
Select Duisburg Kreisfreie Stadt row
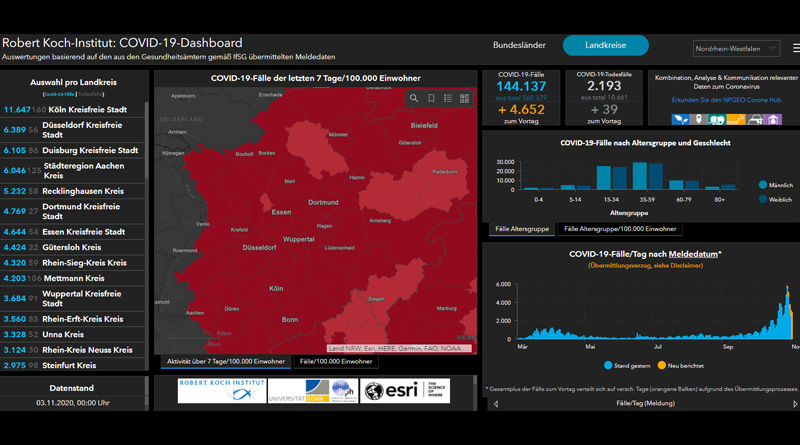point(72,151)
